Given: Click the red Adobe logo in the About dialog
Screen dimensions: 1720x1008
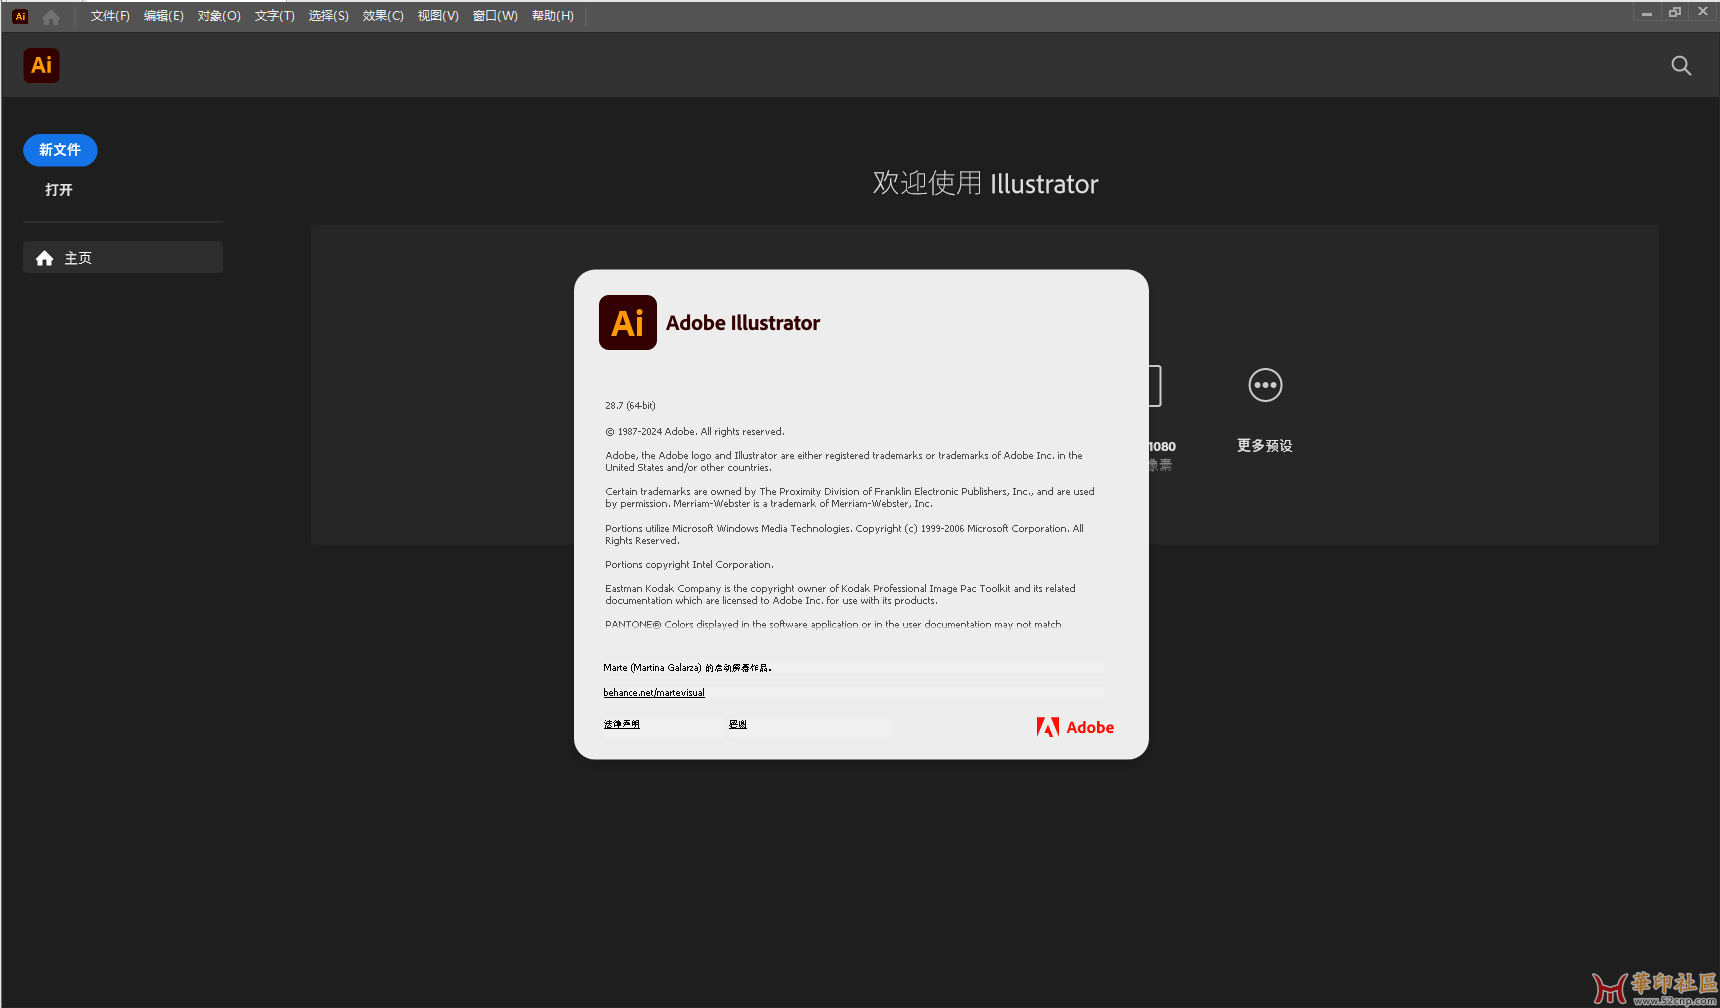Looking at the screenshot, I should click(x=1075, y=727).
